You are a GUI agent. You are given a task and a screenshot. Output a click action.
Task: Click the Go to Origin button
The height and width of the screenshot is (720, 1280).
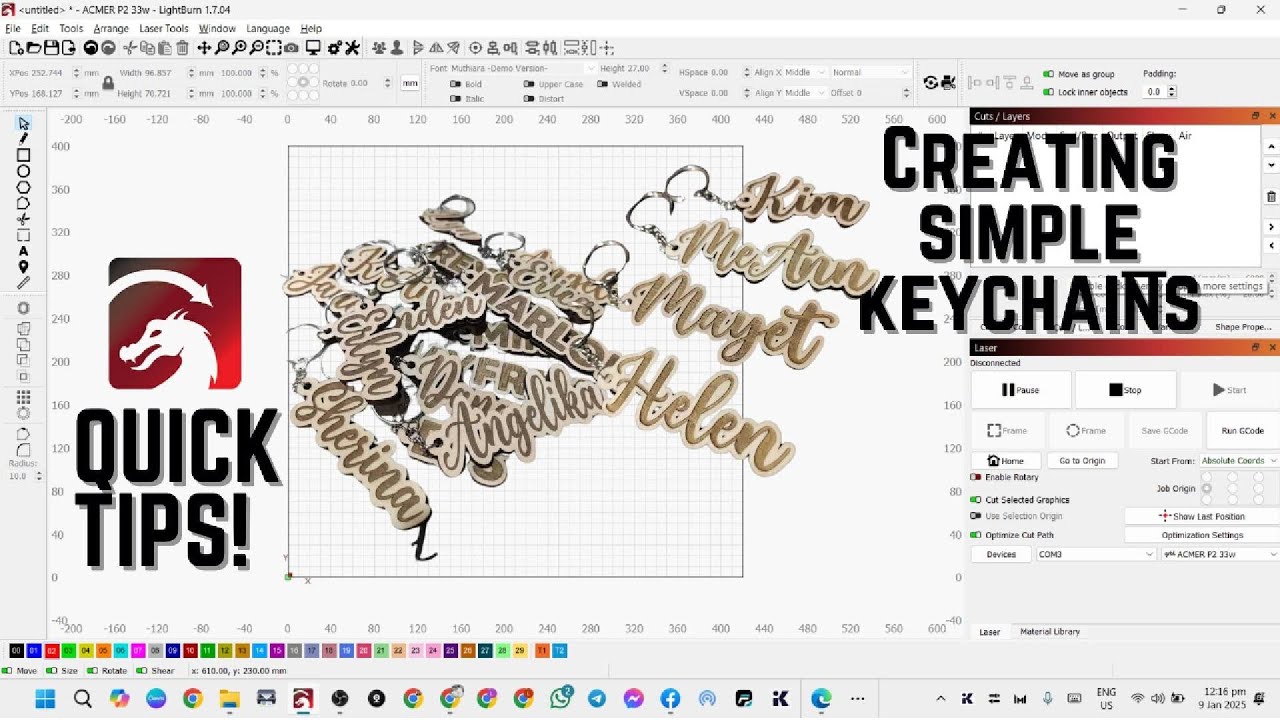[1082, 461]
